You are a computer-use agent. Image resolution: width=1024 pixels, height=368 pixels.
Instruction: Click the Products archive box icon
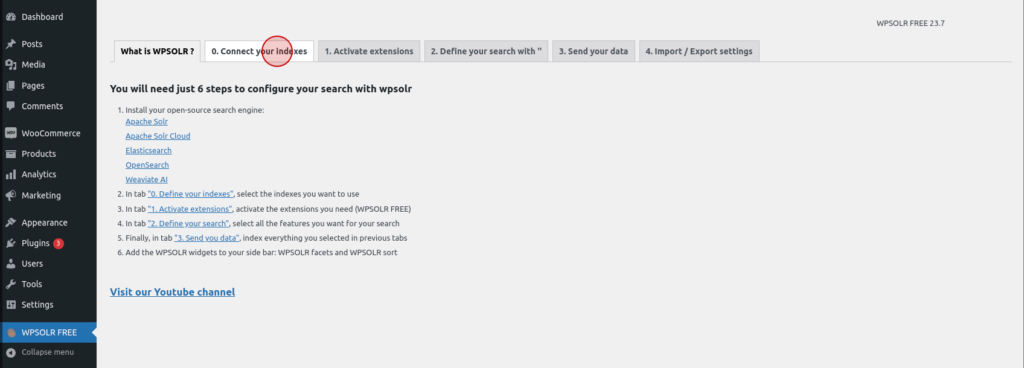[10, 154]
